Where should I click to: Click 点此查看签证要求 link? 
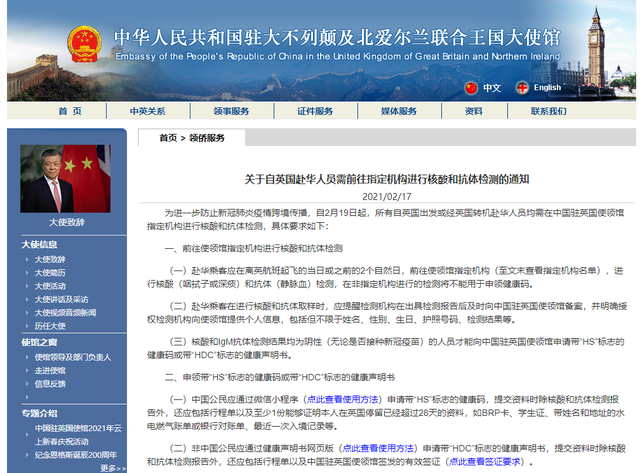click(485, 462)
